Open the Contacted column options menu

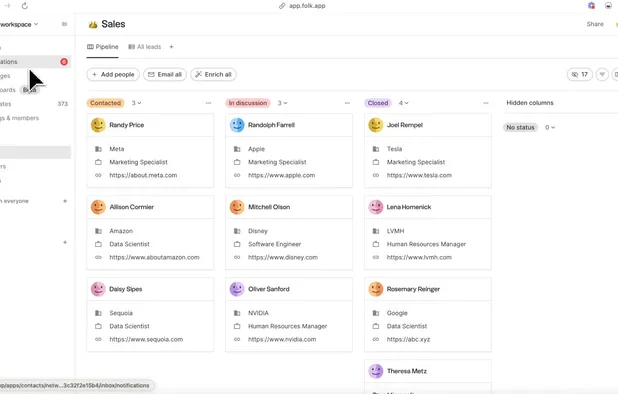(208, 103)
